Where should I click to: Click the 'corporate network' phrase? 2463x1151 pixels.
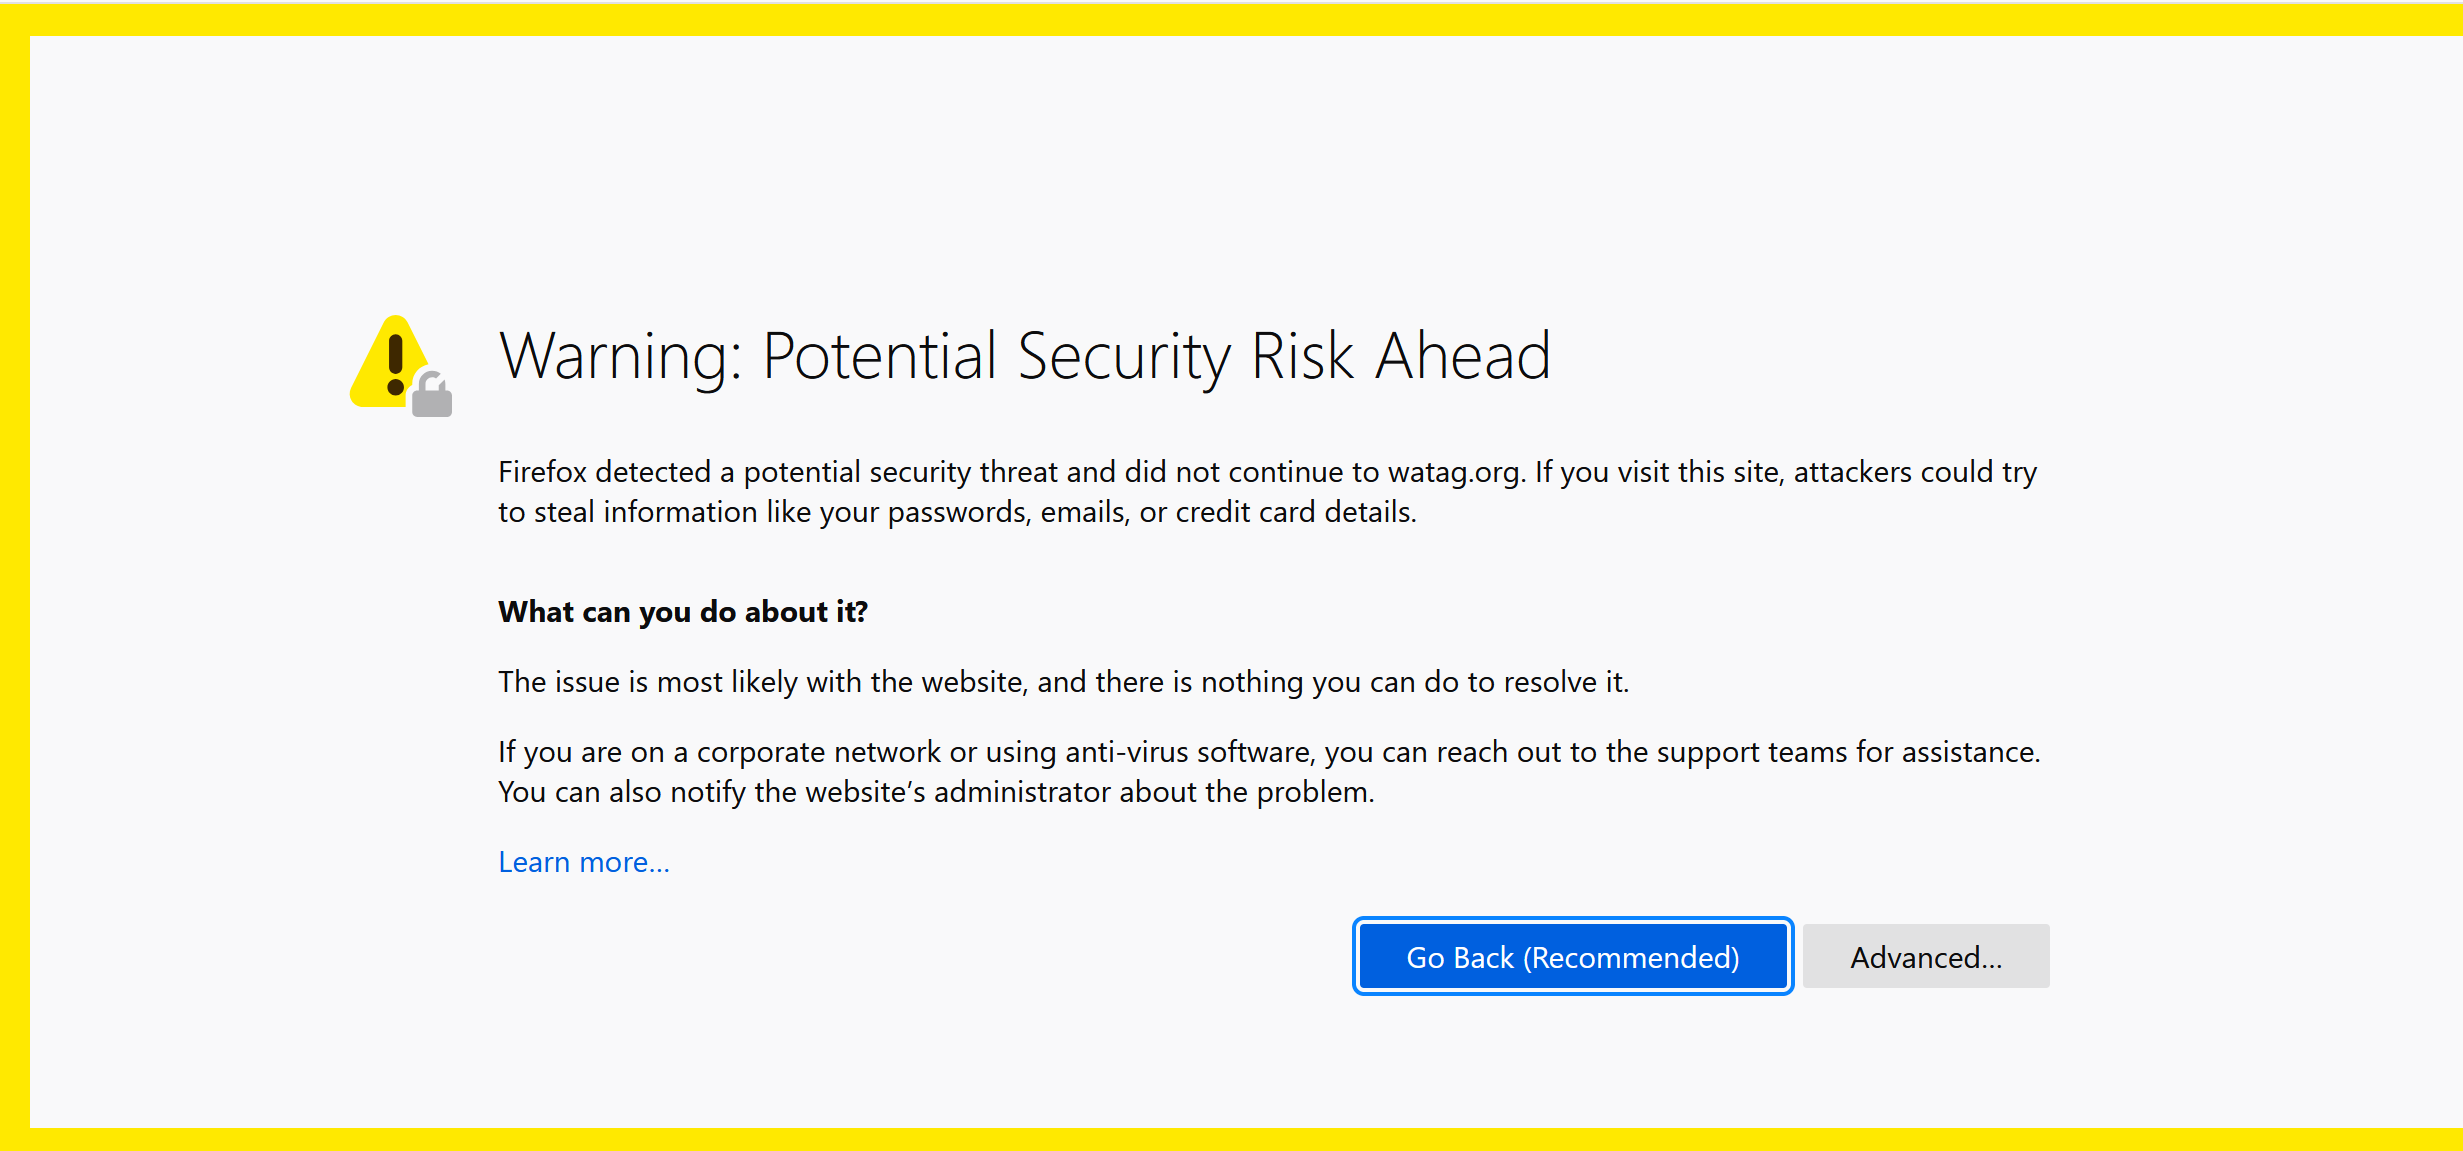pos(818,752)
